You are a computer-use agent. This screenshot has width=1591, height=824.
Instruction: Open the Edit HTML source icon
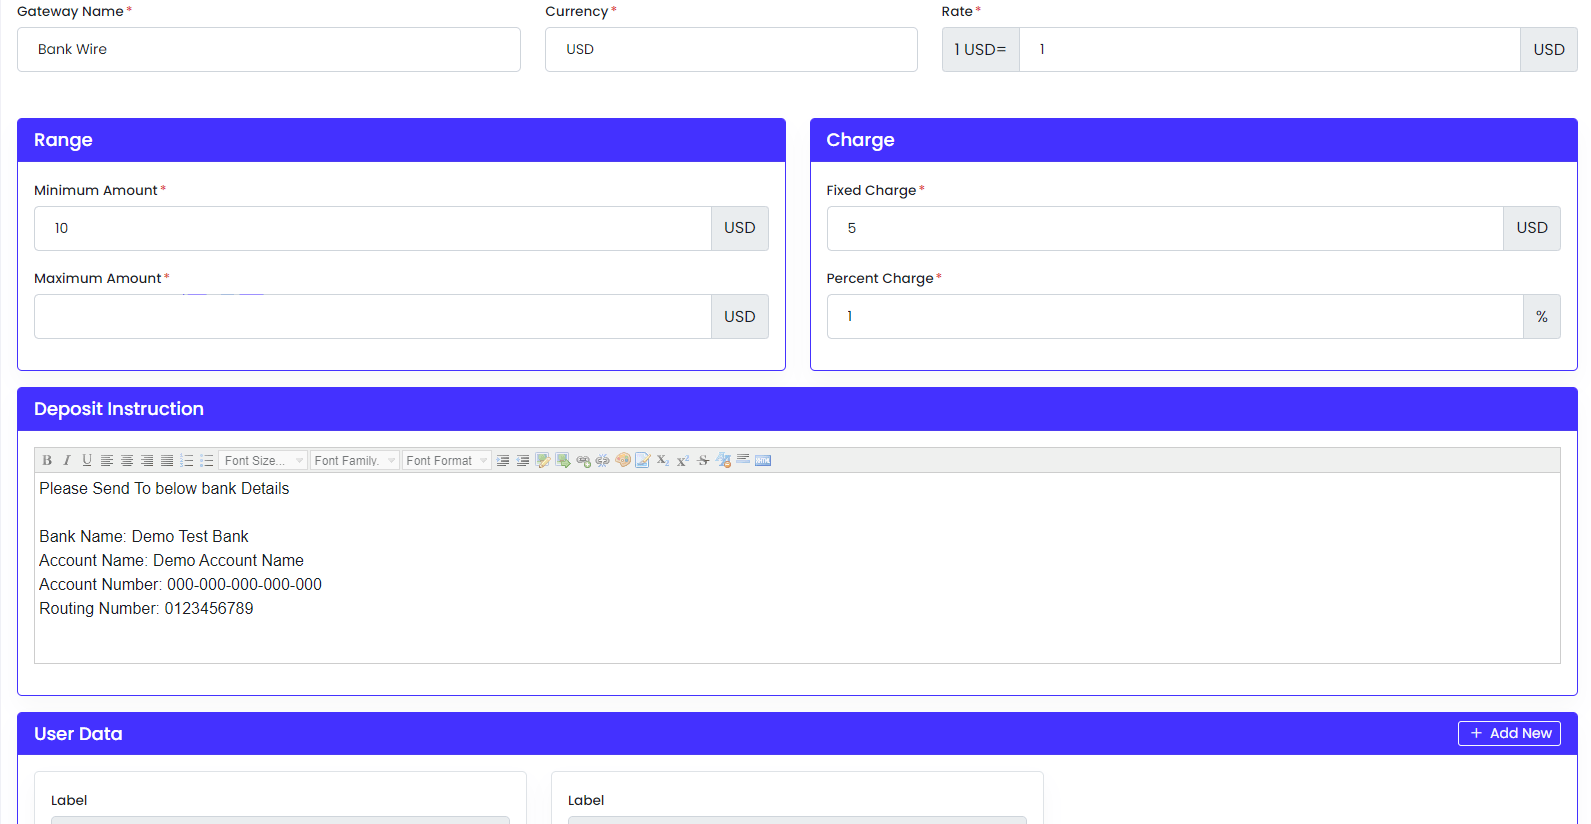click(763, 460)
